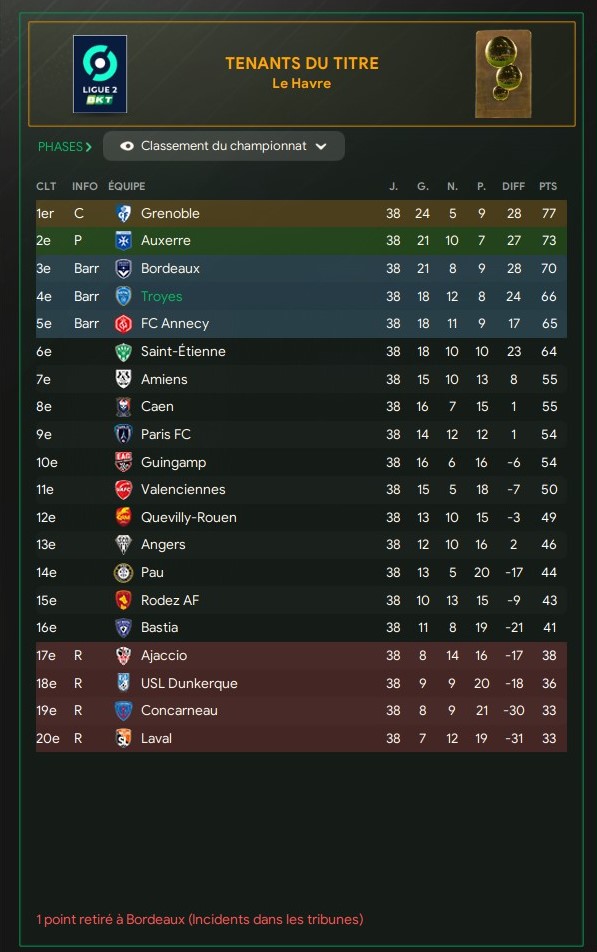The height and width of the screenshot is (952, 597).
Task: Click the golden trophy image
Action: 503,74
